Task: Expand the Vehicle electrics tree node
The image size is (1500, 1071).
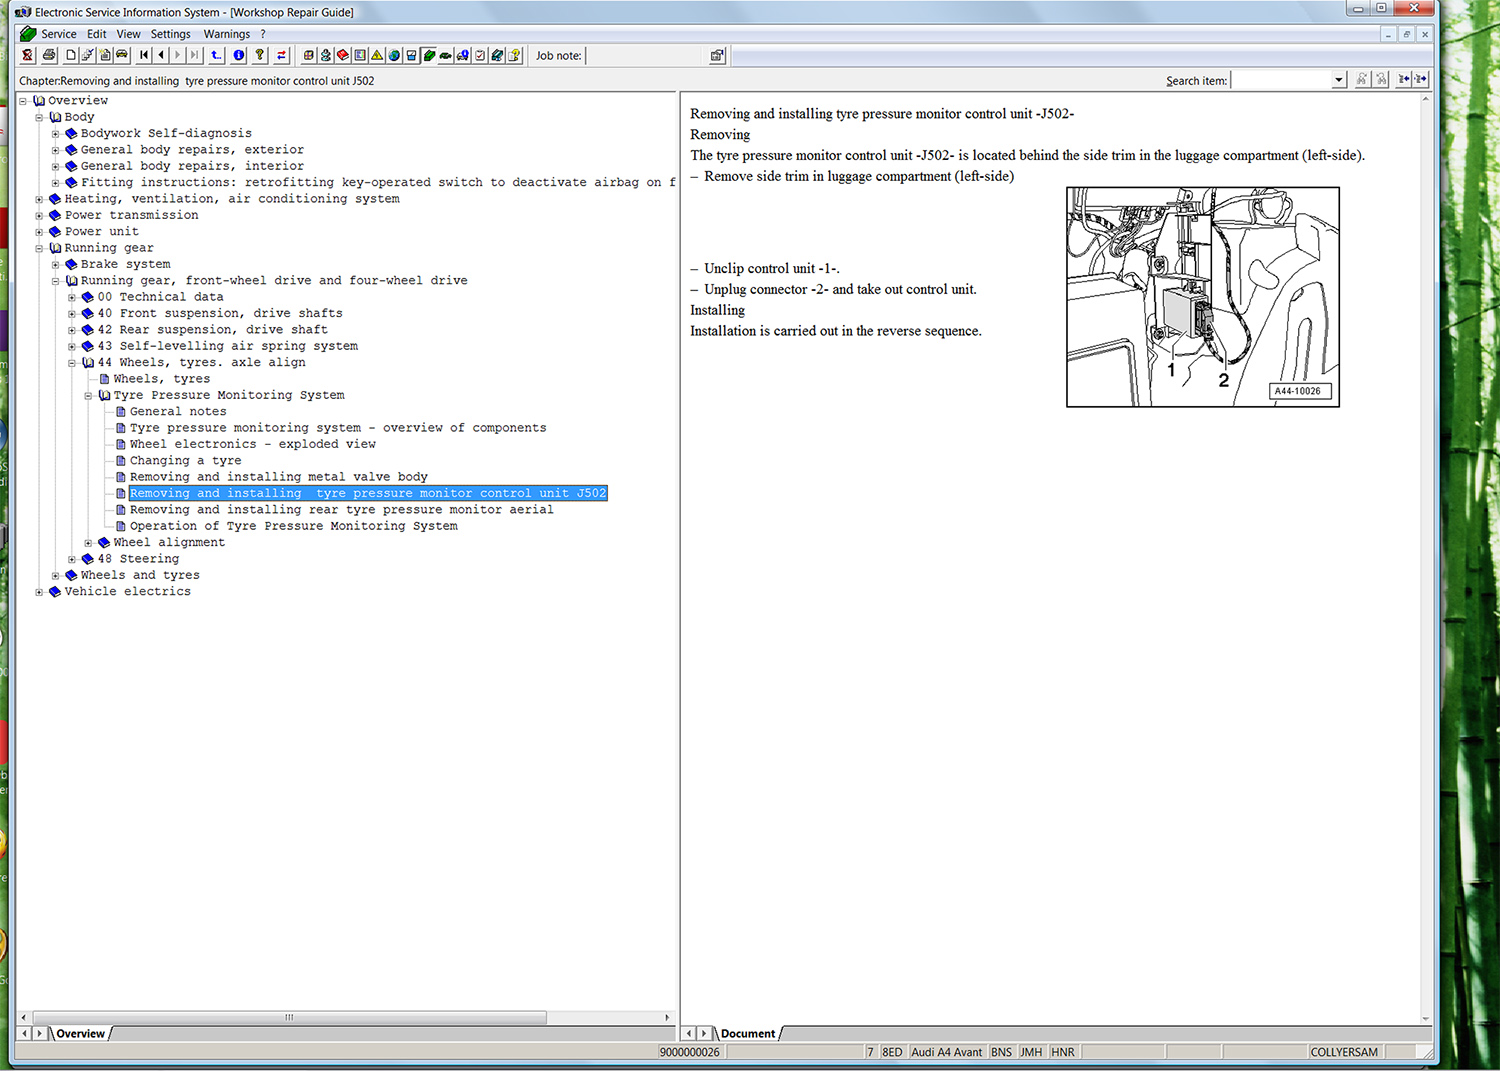Action: (39, 592)
